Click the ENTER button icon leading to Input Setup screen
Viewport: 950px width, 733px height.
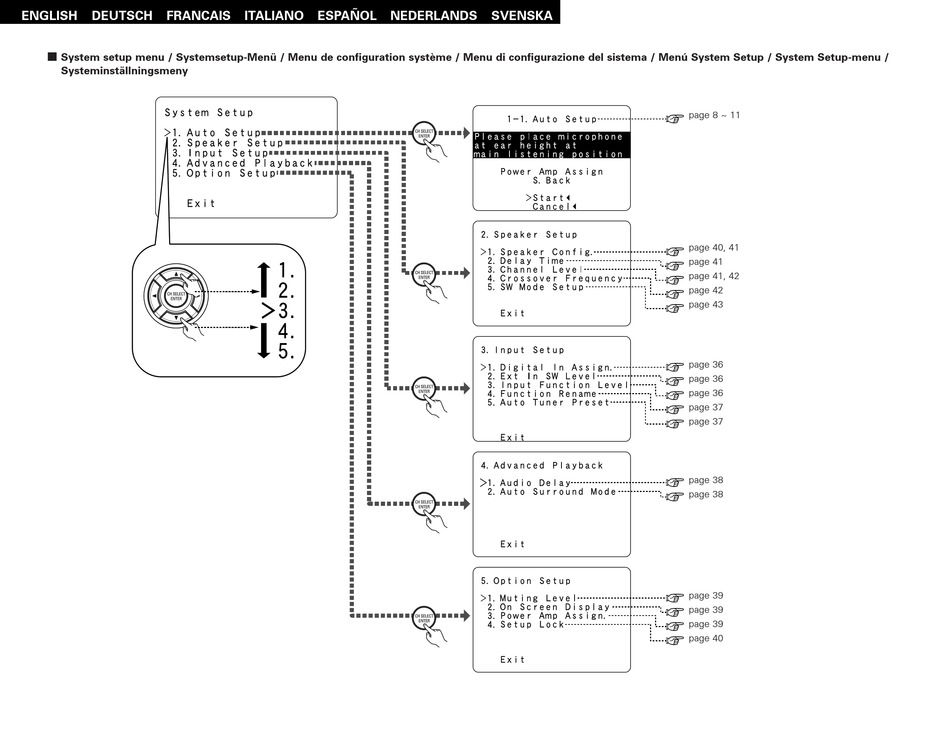click(x=424, y=388)
